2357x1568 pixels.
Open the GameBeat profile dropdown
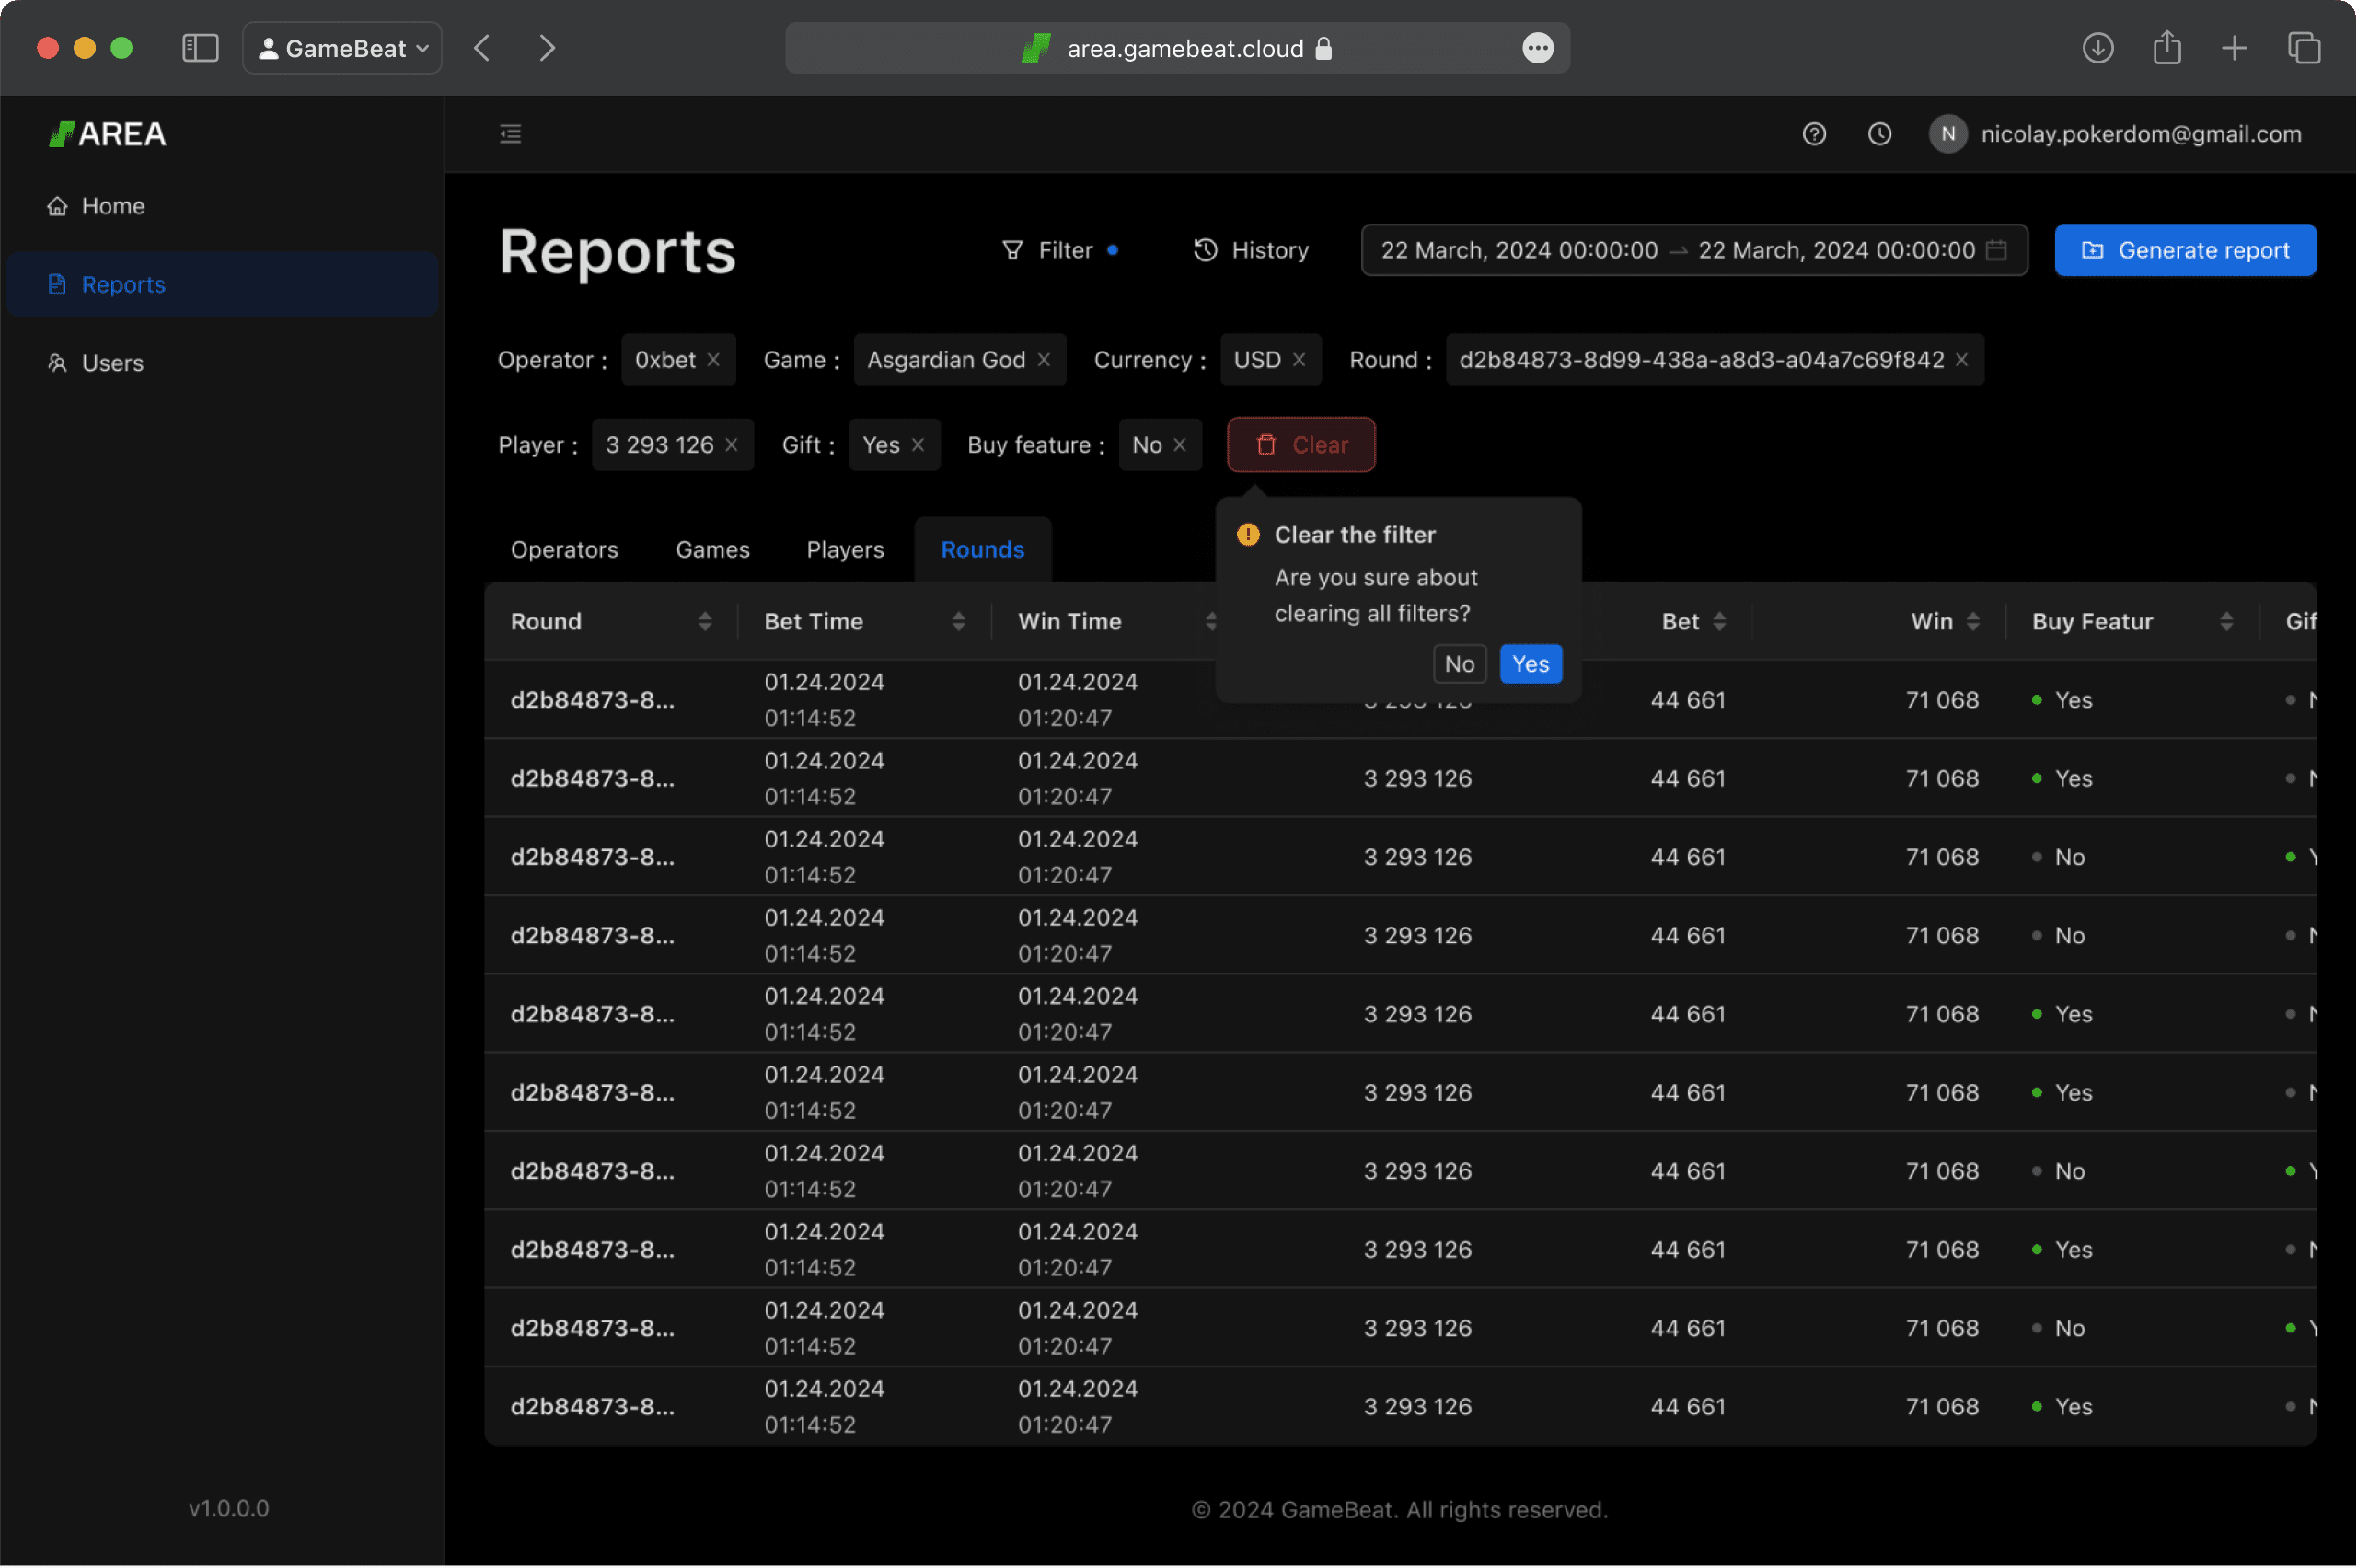click(342, 48)
